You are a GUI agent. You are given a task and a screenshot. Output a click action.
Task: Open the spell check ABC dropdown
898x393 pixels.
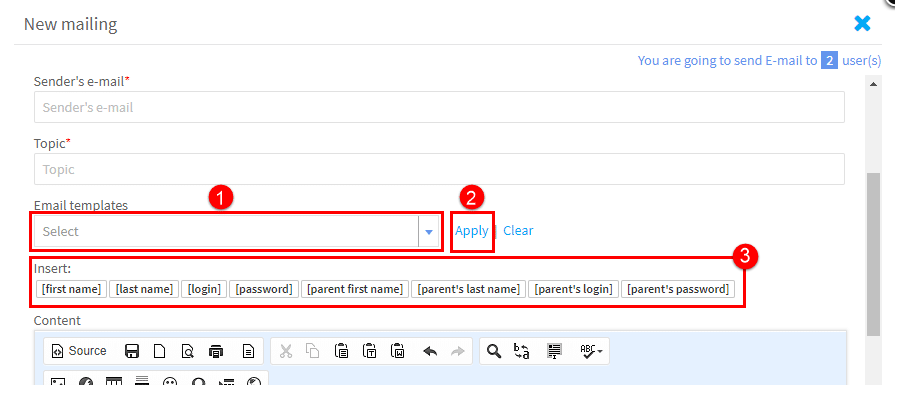click(x=590, y=351)
